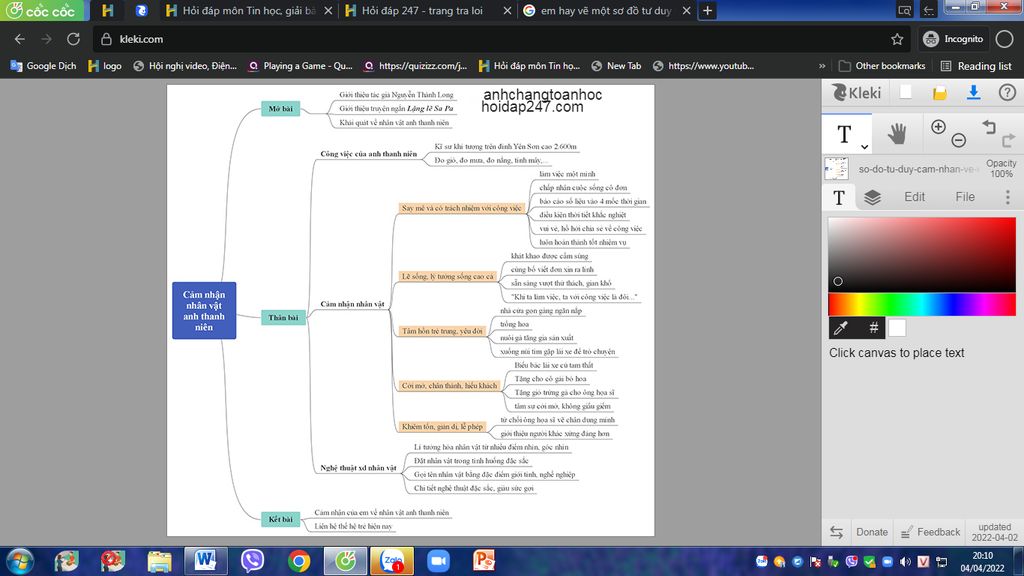Image resolution: width=1024 pixels, height=576 pixels.
Task: Create a new blank image icon
Action: (x=905, y=93)
